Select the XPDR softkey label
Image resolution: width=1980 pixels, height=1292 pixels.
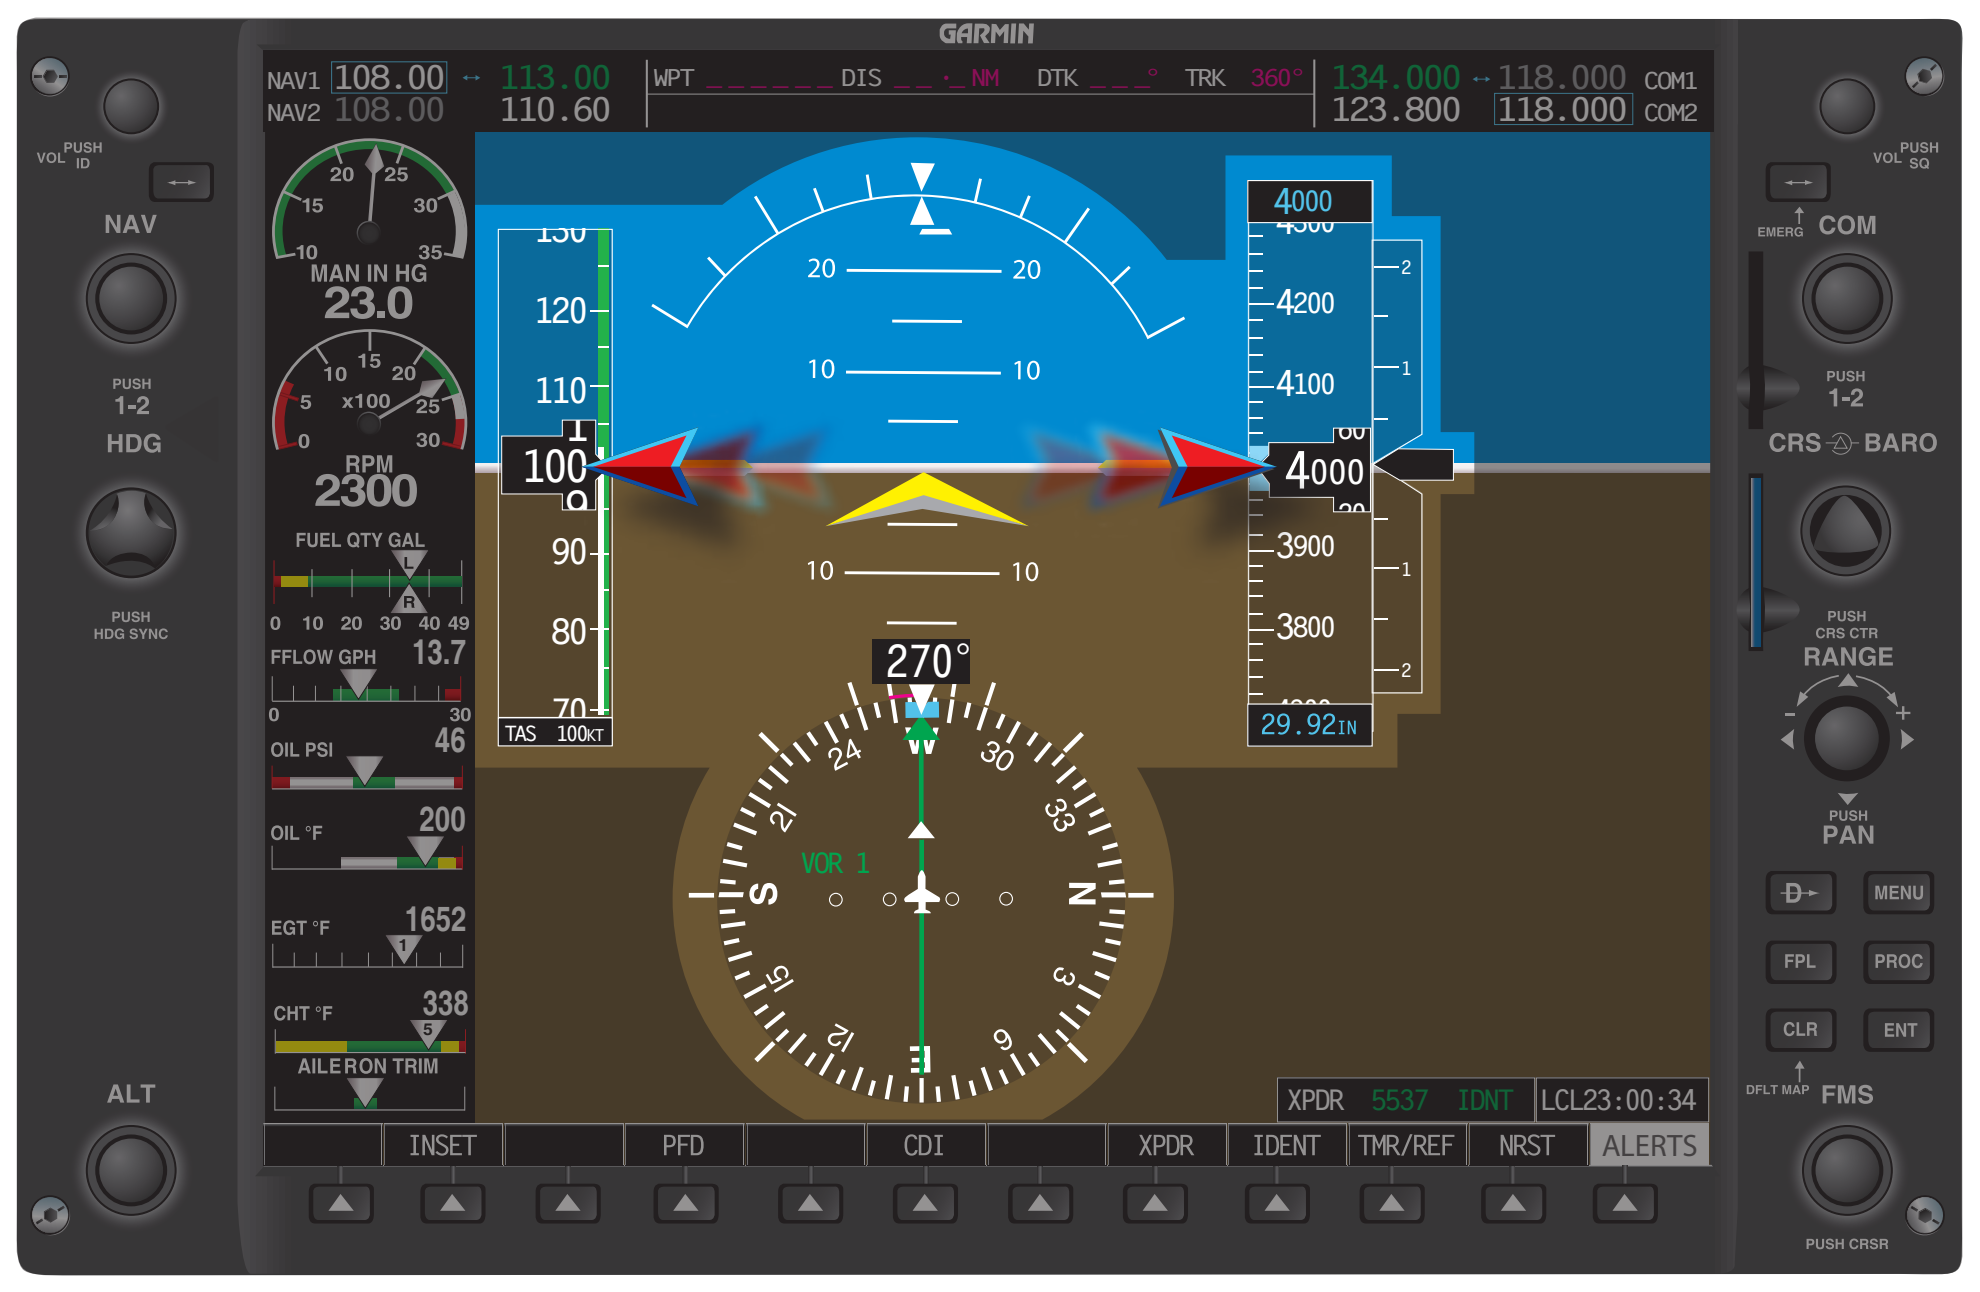(1166, 1145)
